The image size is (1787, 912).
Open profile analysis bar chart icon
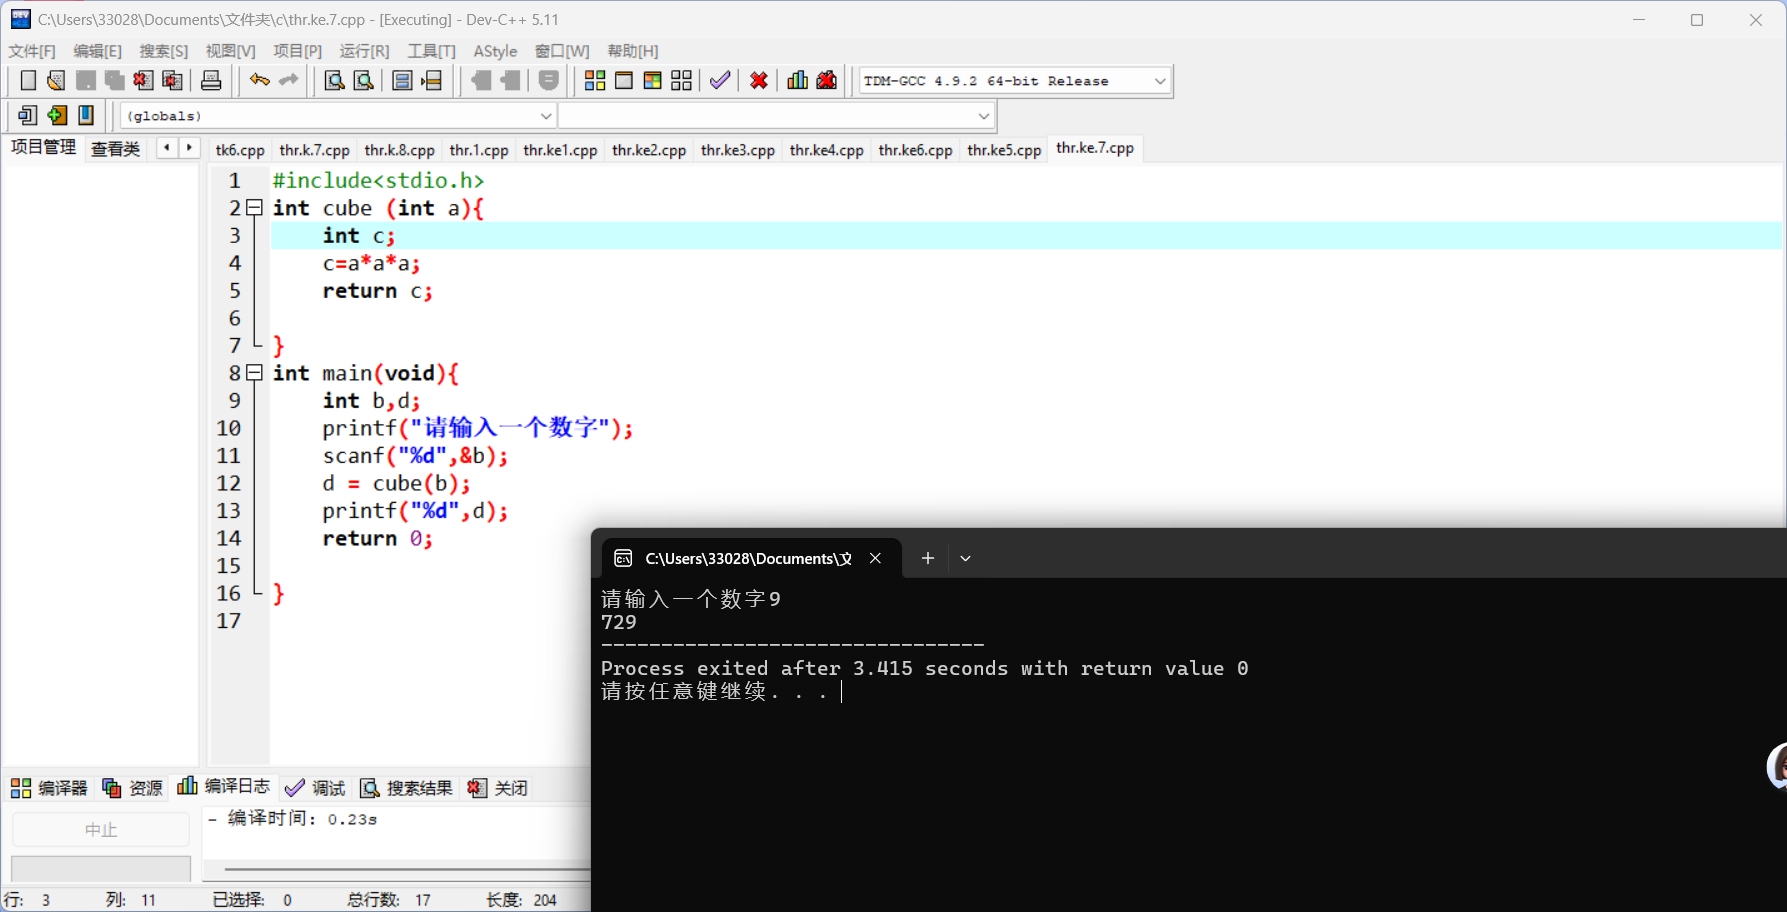pyautogui.click(x=798, y=81)
